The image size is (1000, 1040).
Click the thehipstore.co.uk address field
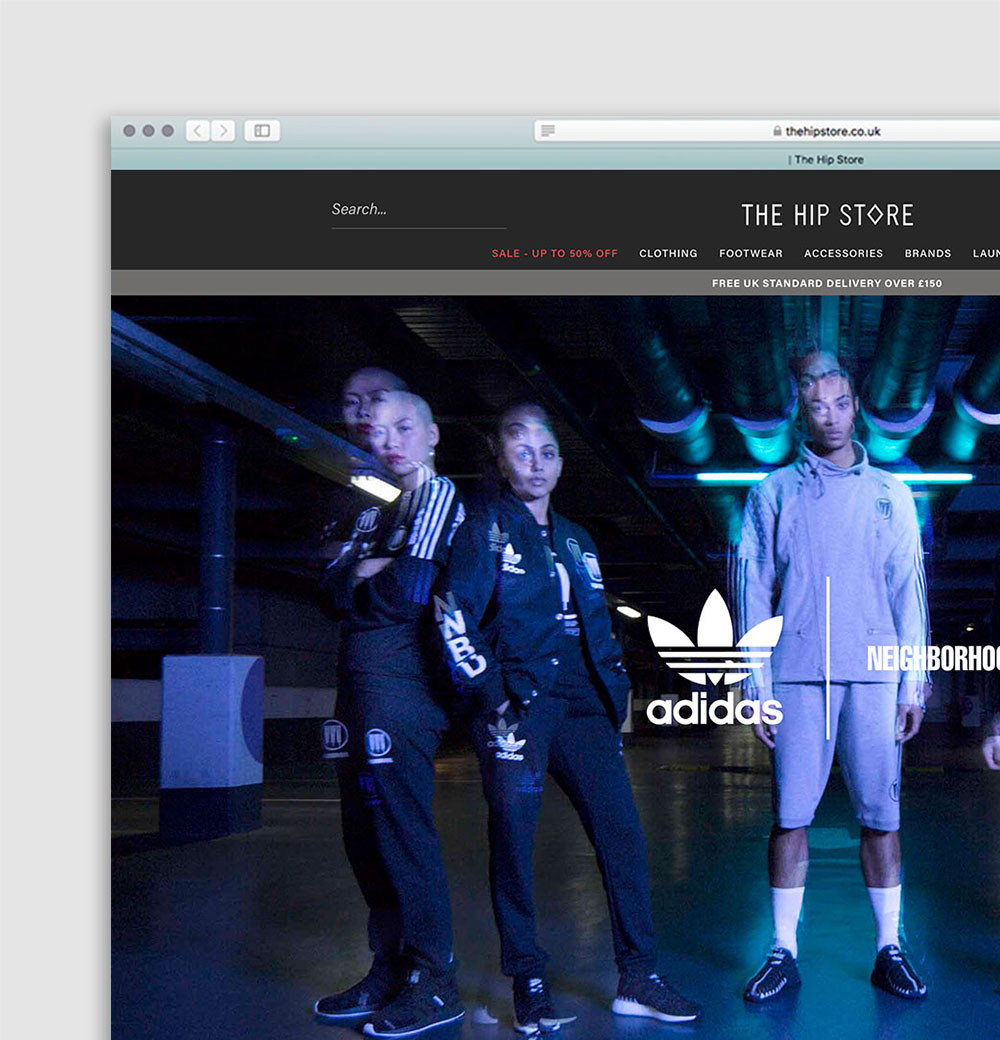(x=767, y=131)
